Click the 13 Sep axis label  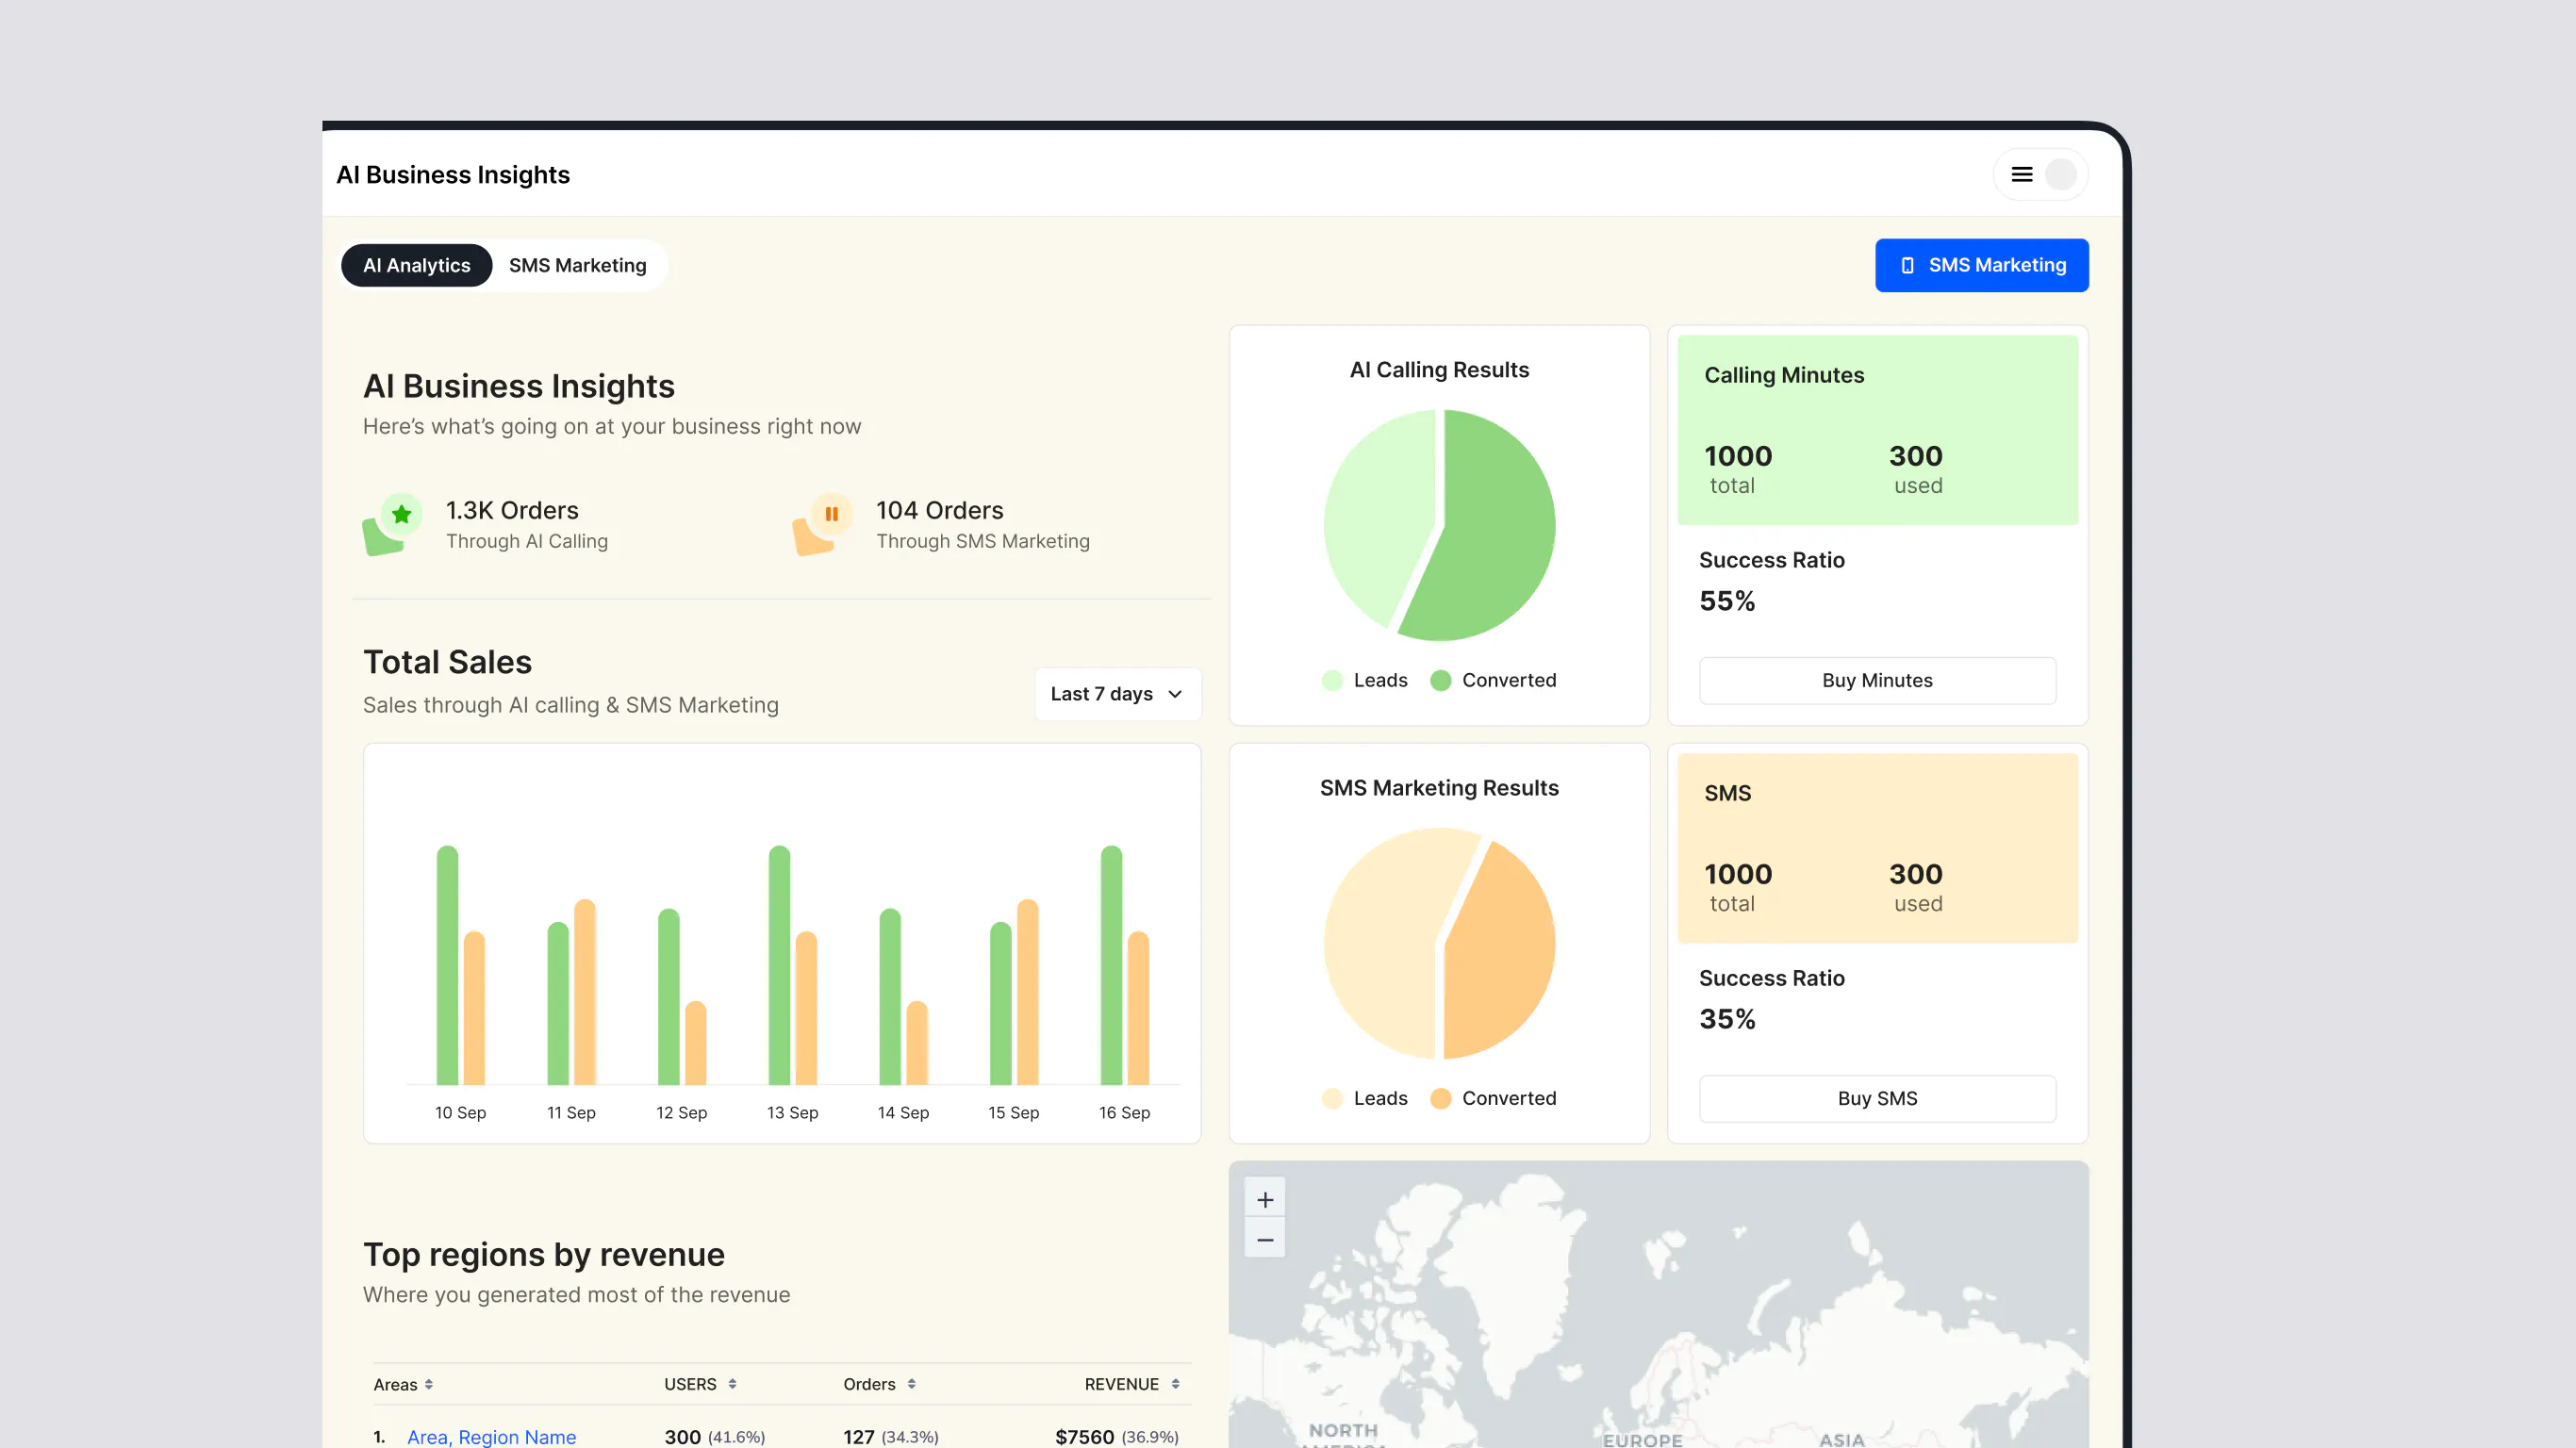pos(792,1112)
